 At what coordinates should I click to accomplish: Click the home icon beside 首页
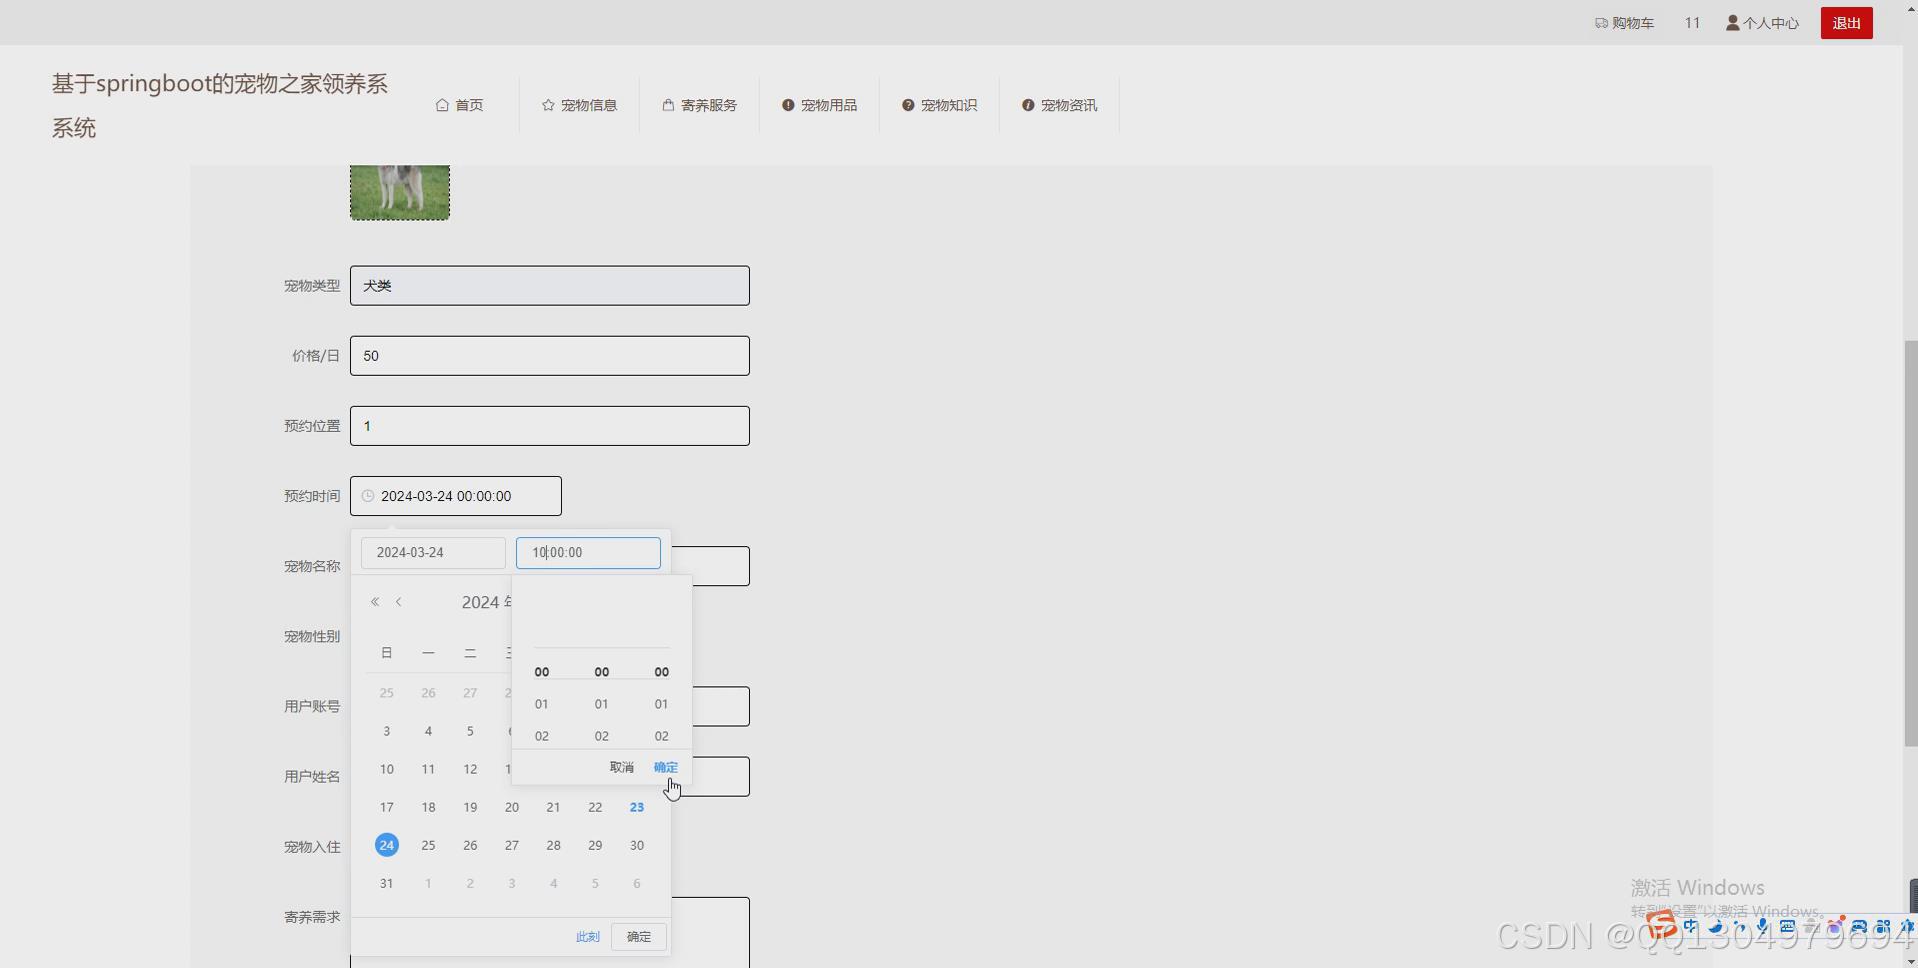(x=443, y=104)
